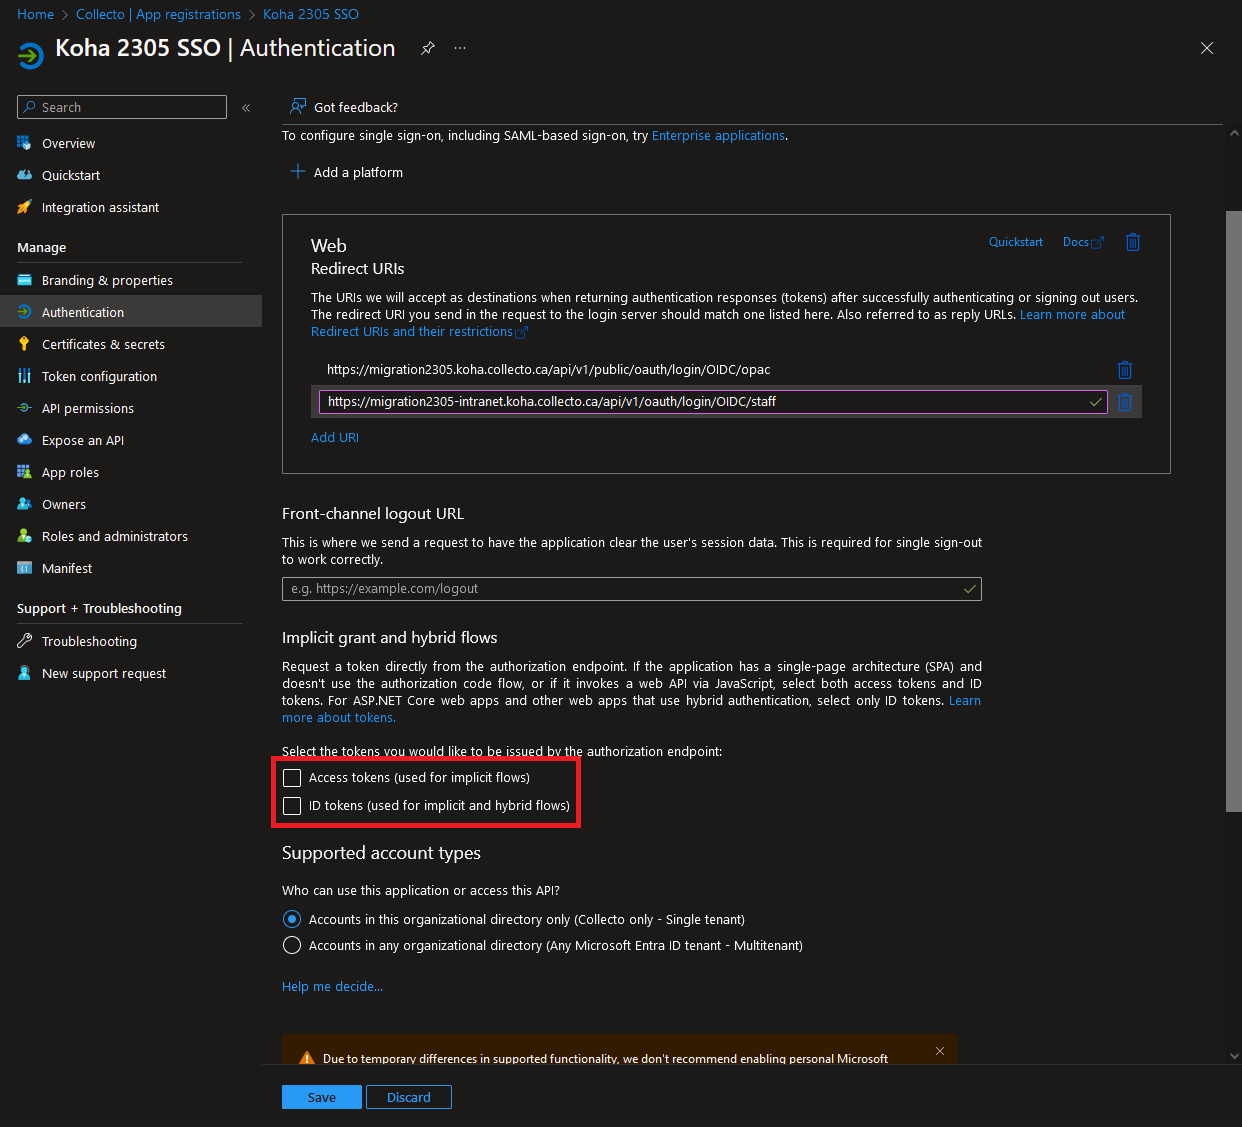Go to Collecto App registrations breadcrumb
The image size is (1242, 1127).
[158, 14]
